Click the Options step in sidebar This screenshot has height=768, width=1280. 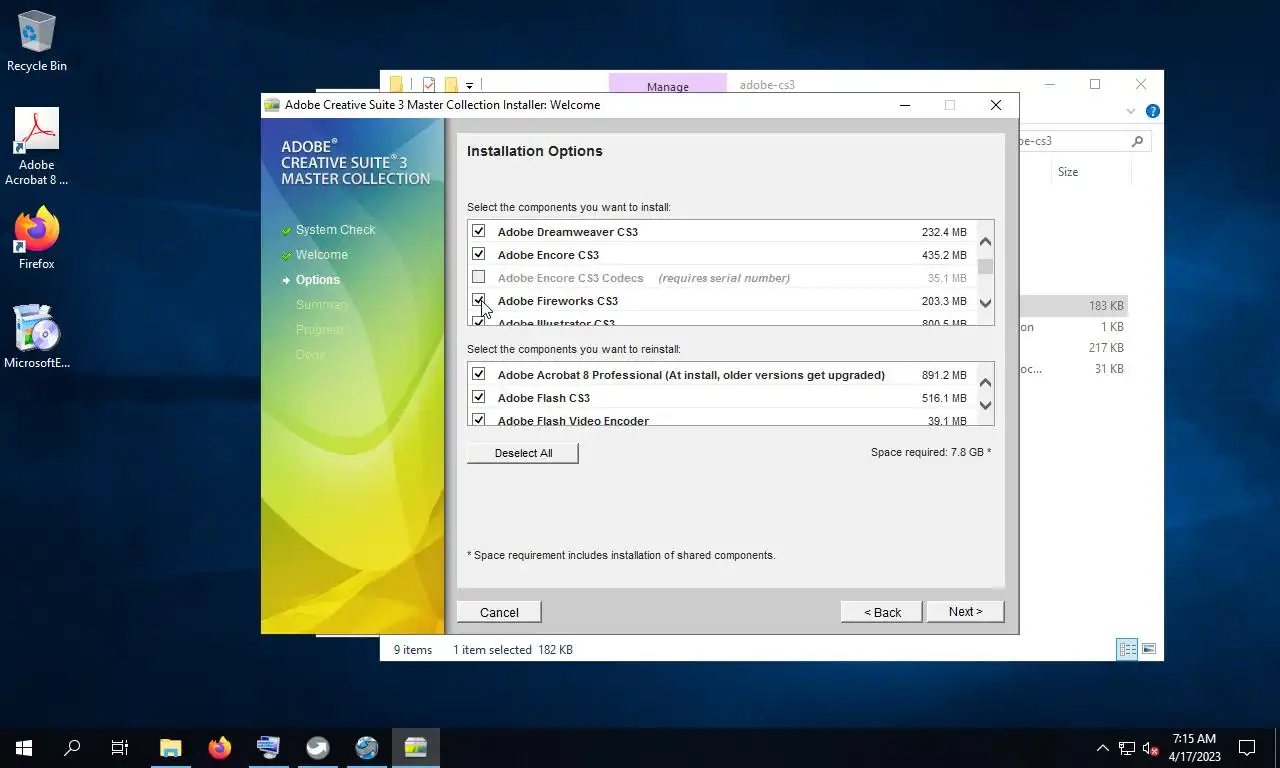[x=317, y=280]
